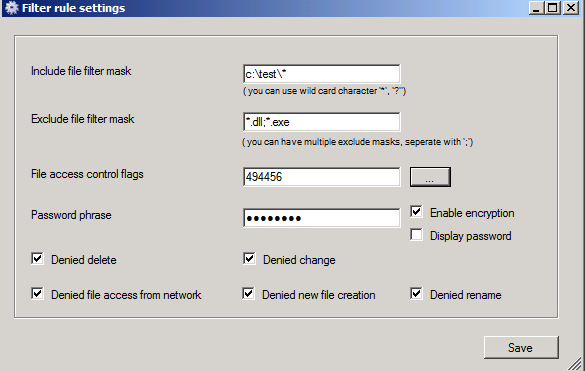Select the File access control flags field

tap(321, 177)
